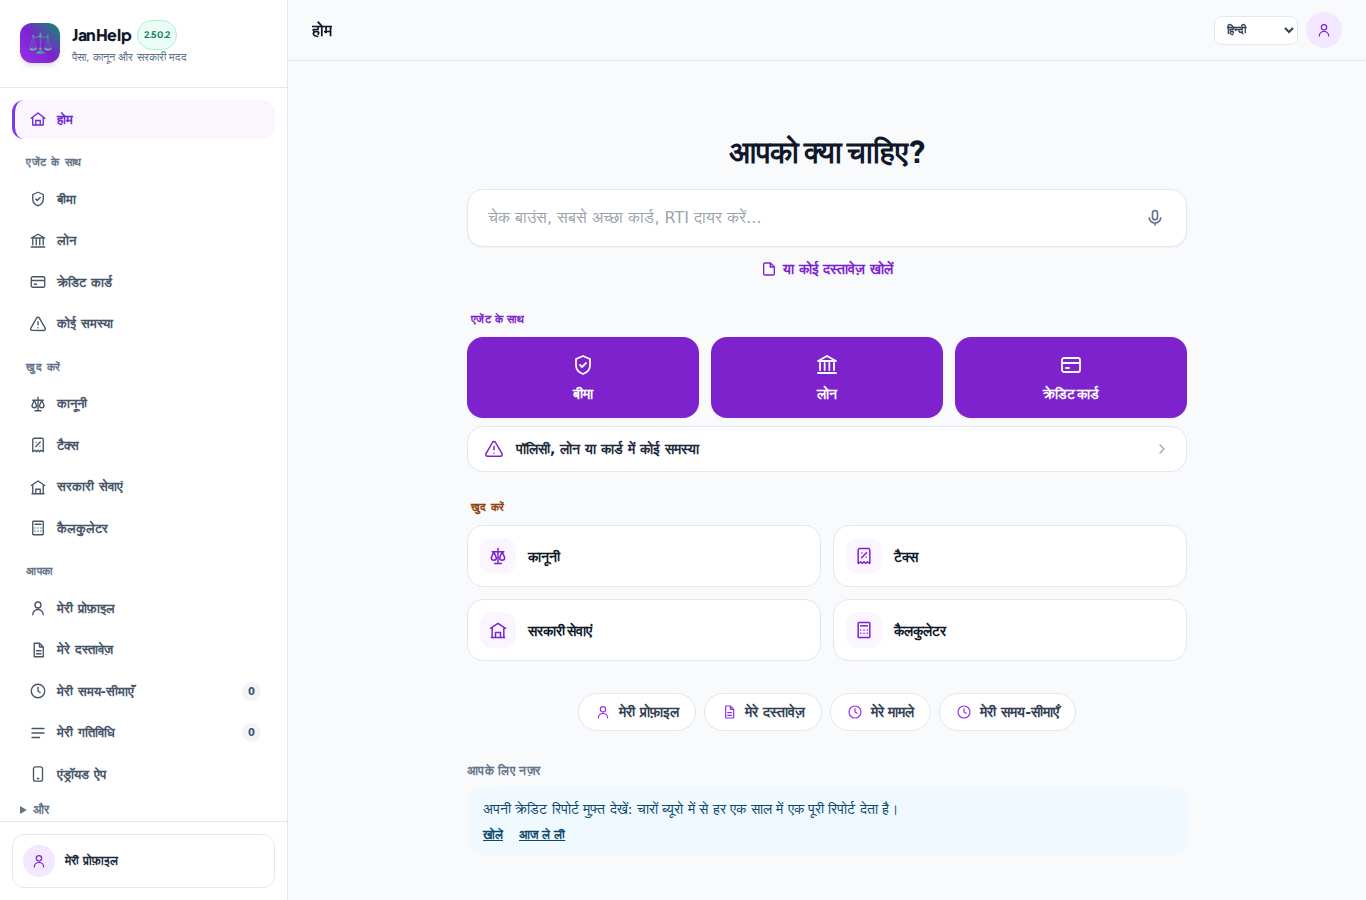Click the card icon on the क्रेडिट कार्ड tile
Image resolution: width=1366 pixels, height=900 pixels.
point(1071,365)
